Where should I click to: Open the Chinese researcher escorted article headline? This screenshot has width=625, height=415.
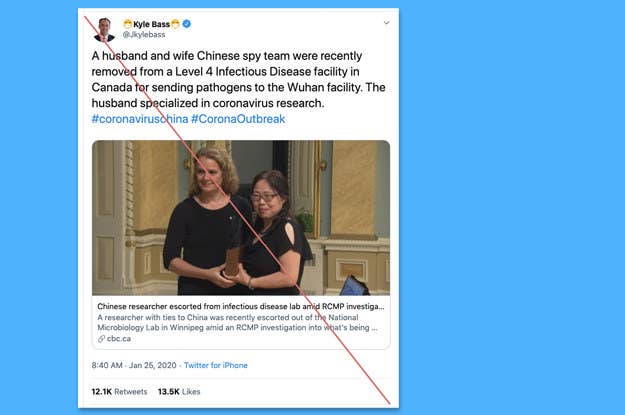241,306
